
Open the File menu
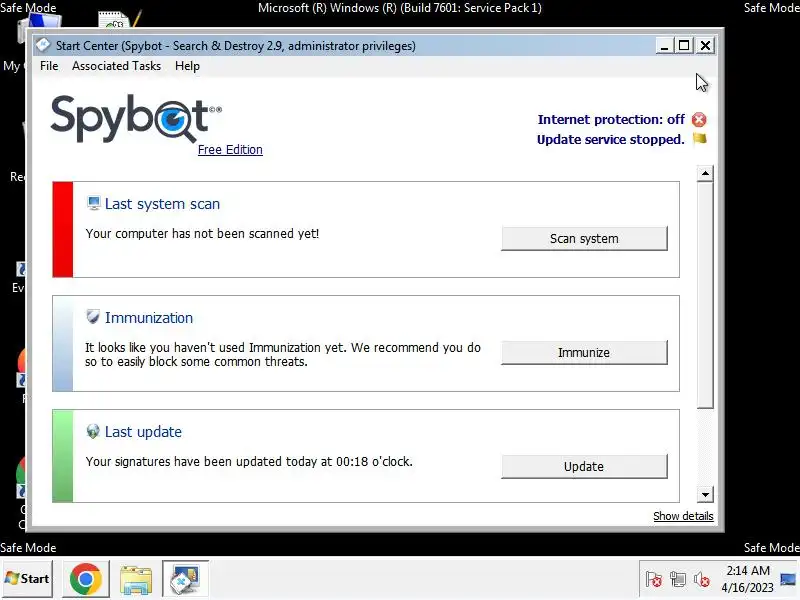tap(49, 66)
